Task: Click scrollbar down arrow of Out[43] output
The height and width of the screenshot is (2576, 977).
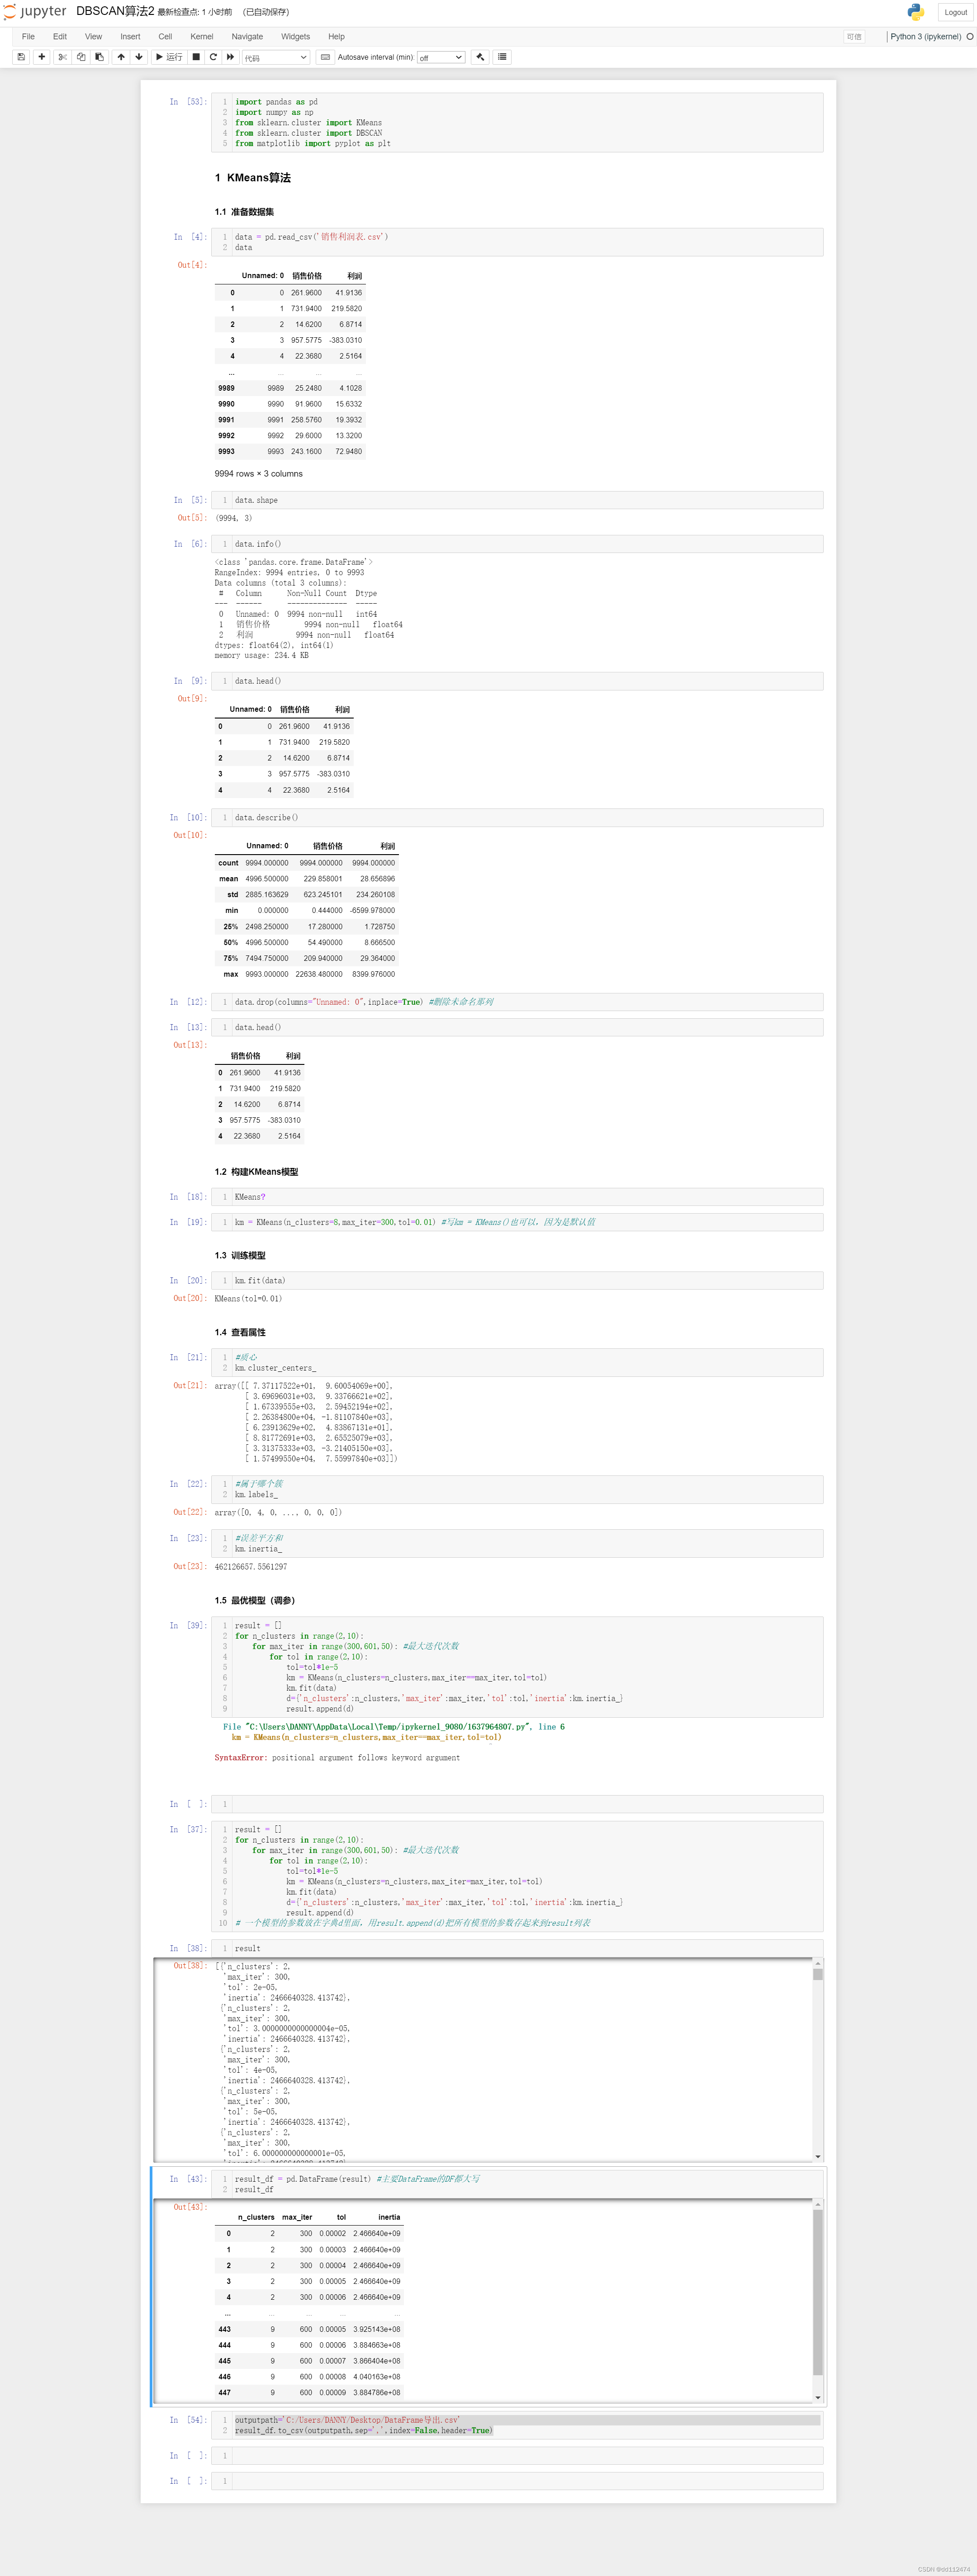Action: click(x=818, y=2398)
